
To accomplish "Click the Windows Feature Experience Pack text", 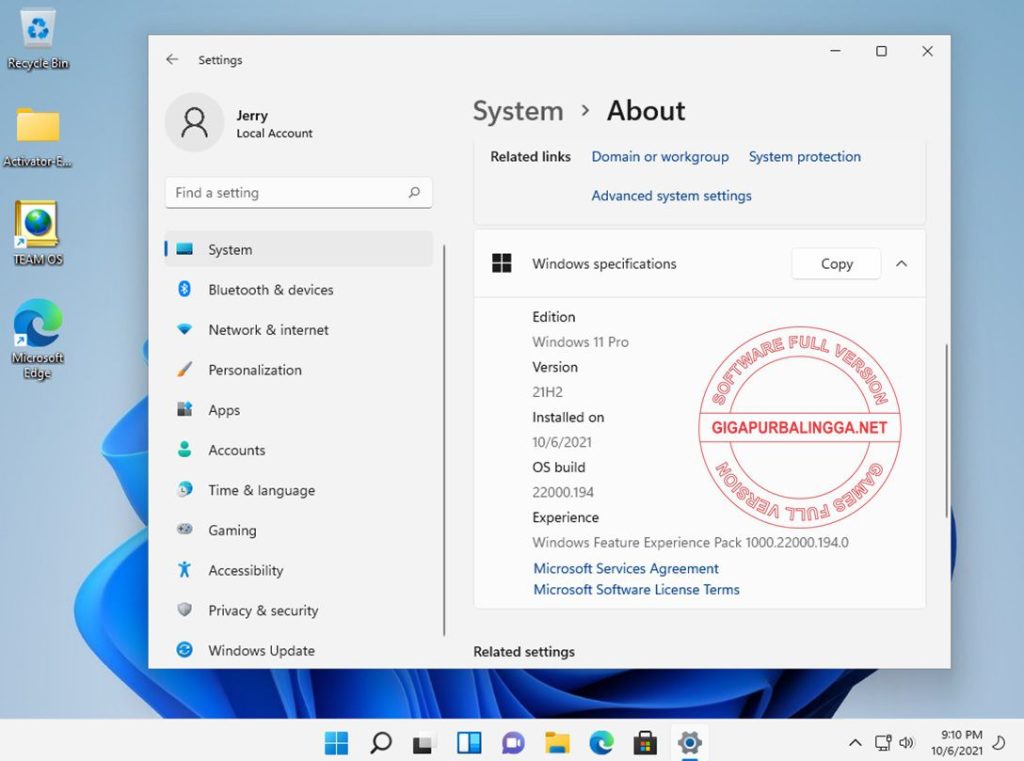I will click(x=690, y=542).
